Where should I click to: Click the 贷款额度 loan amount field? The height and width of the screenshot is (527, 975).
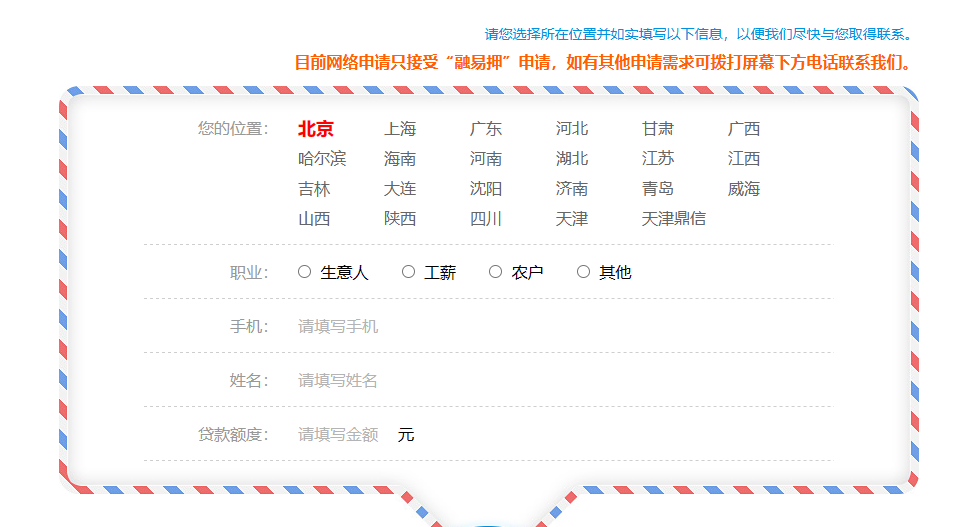[x=338, y=435]
